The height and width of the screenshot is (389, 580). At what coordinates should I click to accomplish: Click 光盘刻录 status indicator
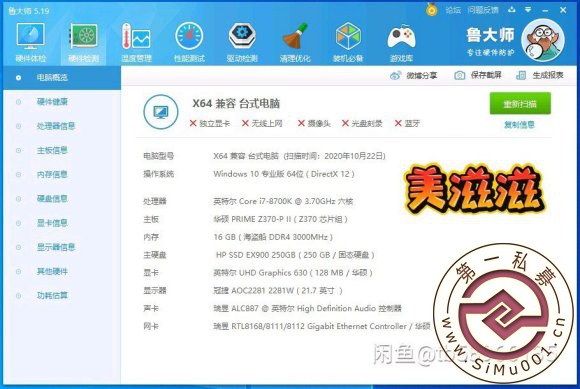362,124
